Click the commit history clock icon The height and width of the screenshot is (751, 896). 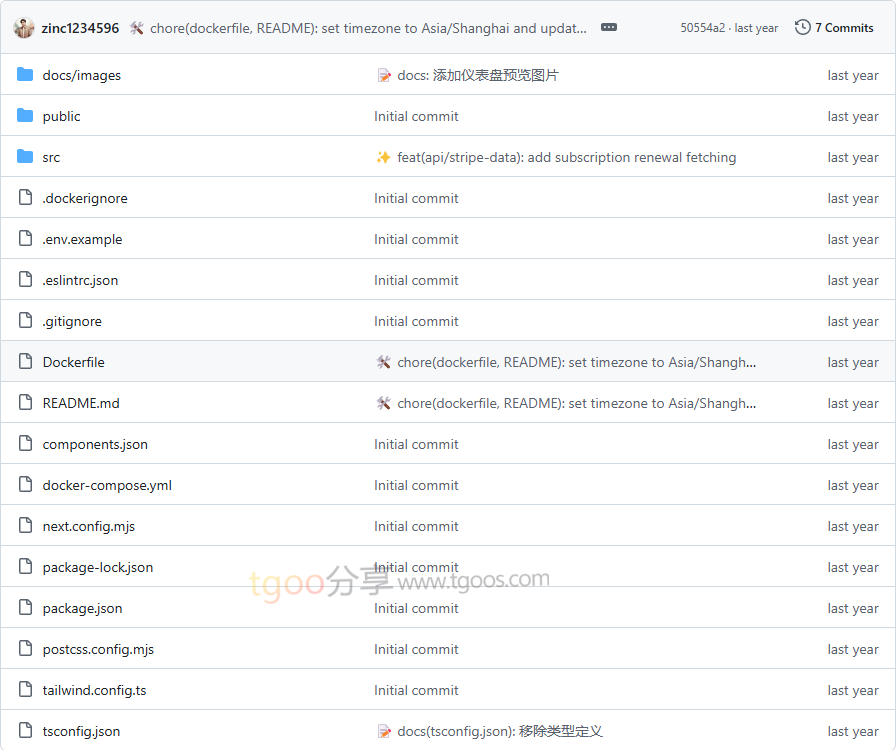tap(802, 27)
